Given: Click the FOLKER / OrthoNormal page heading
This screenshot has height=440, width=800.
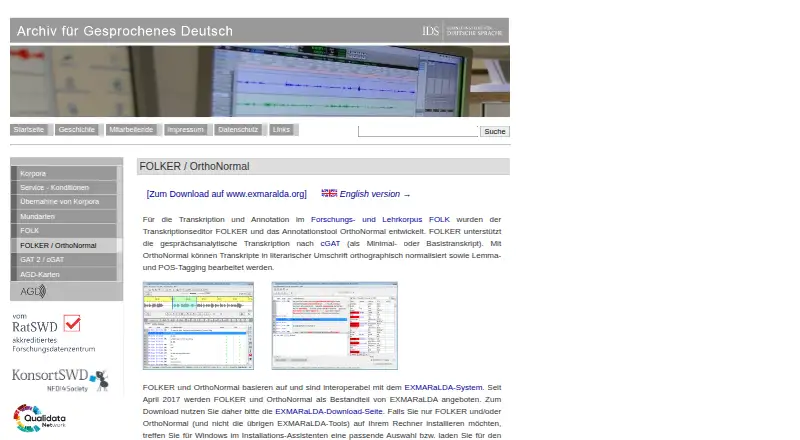Looking at the screenshot, I should pos(194,166).
